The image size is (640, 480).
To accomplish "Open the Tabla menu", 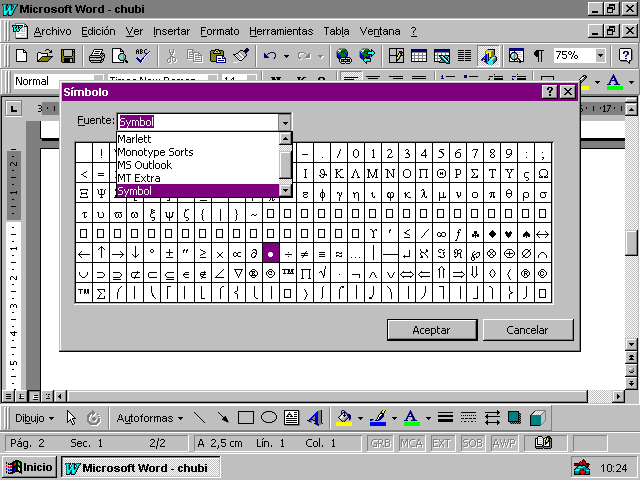I will [336, 31].
